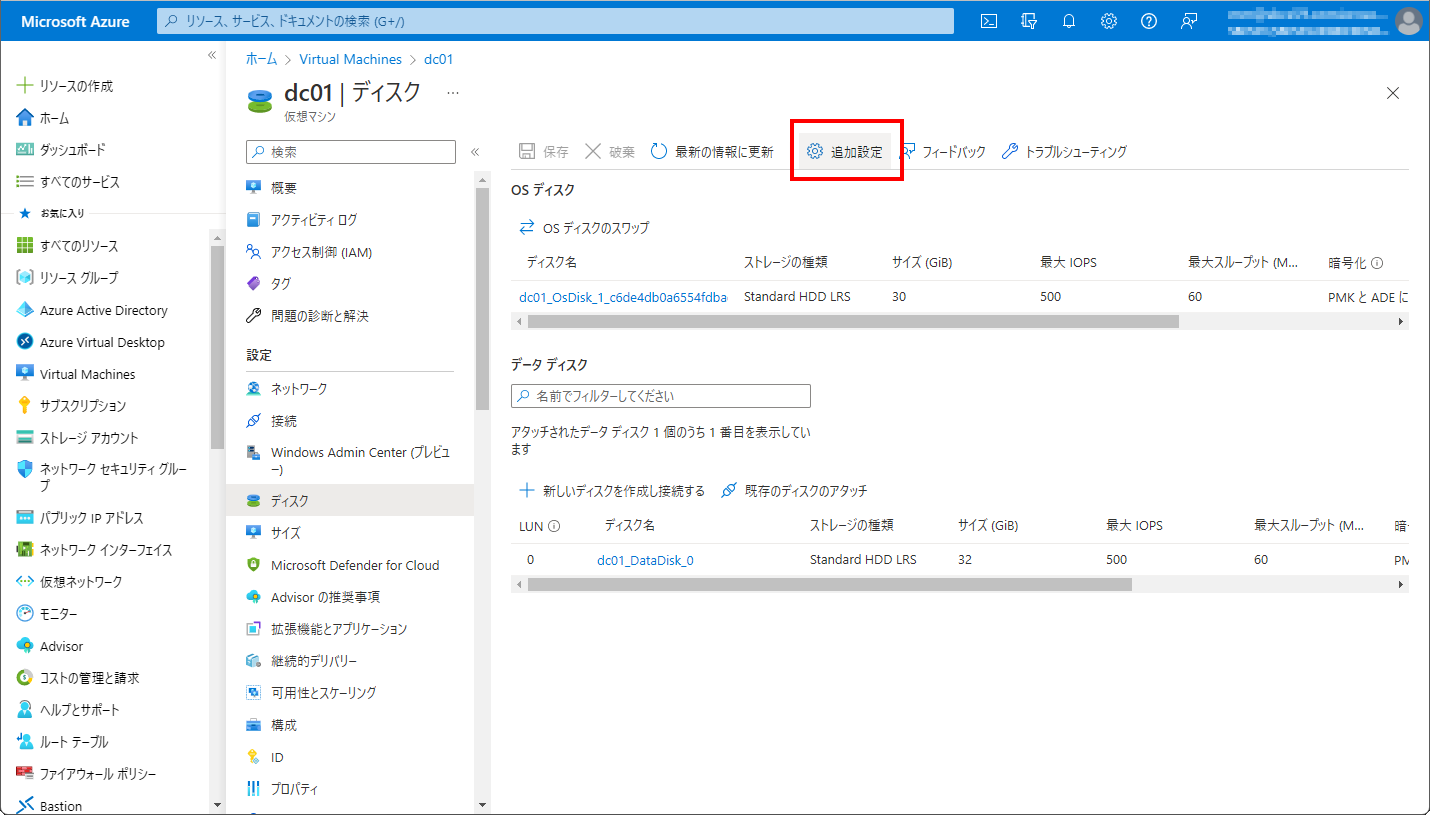Click the LUN info icon
Image resolution: width=1430 pixels, height=815 pixels.
coord(554,526)
